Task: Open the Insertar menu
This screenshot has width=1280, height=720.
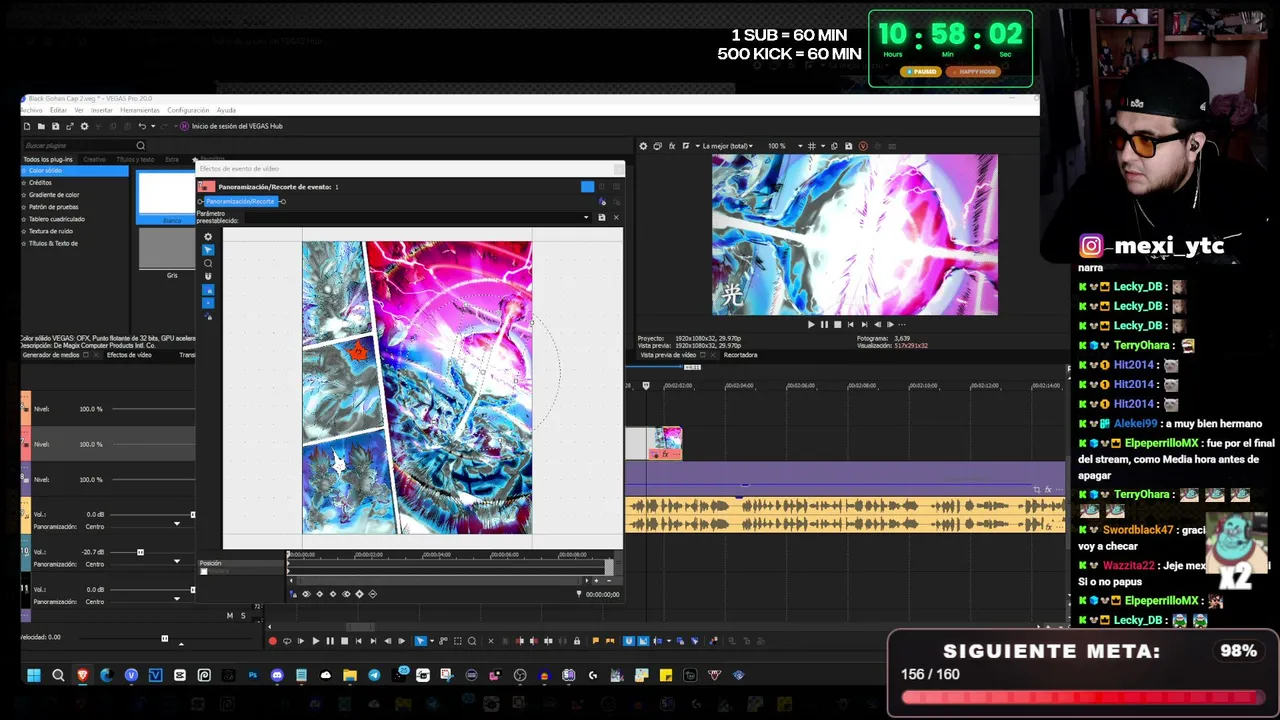Action: point(101,110)
